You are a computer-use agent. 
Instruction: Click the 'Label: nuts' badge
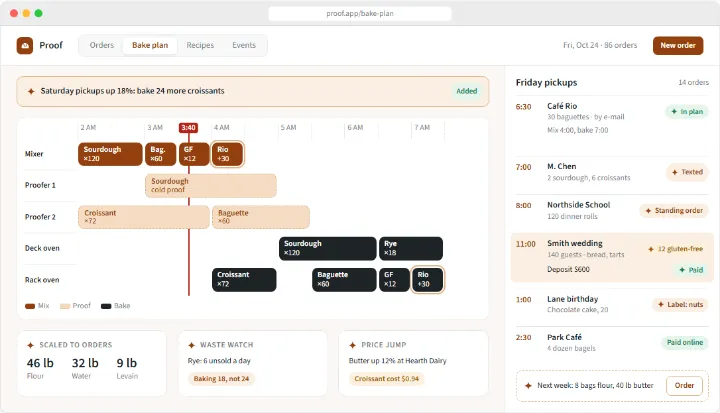681,305
